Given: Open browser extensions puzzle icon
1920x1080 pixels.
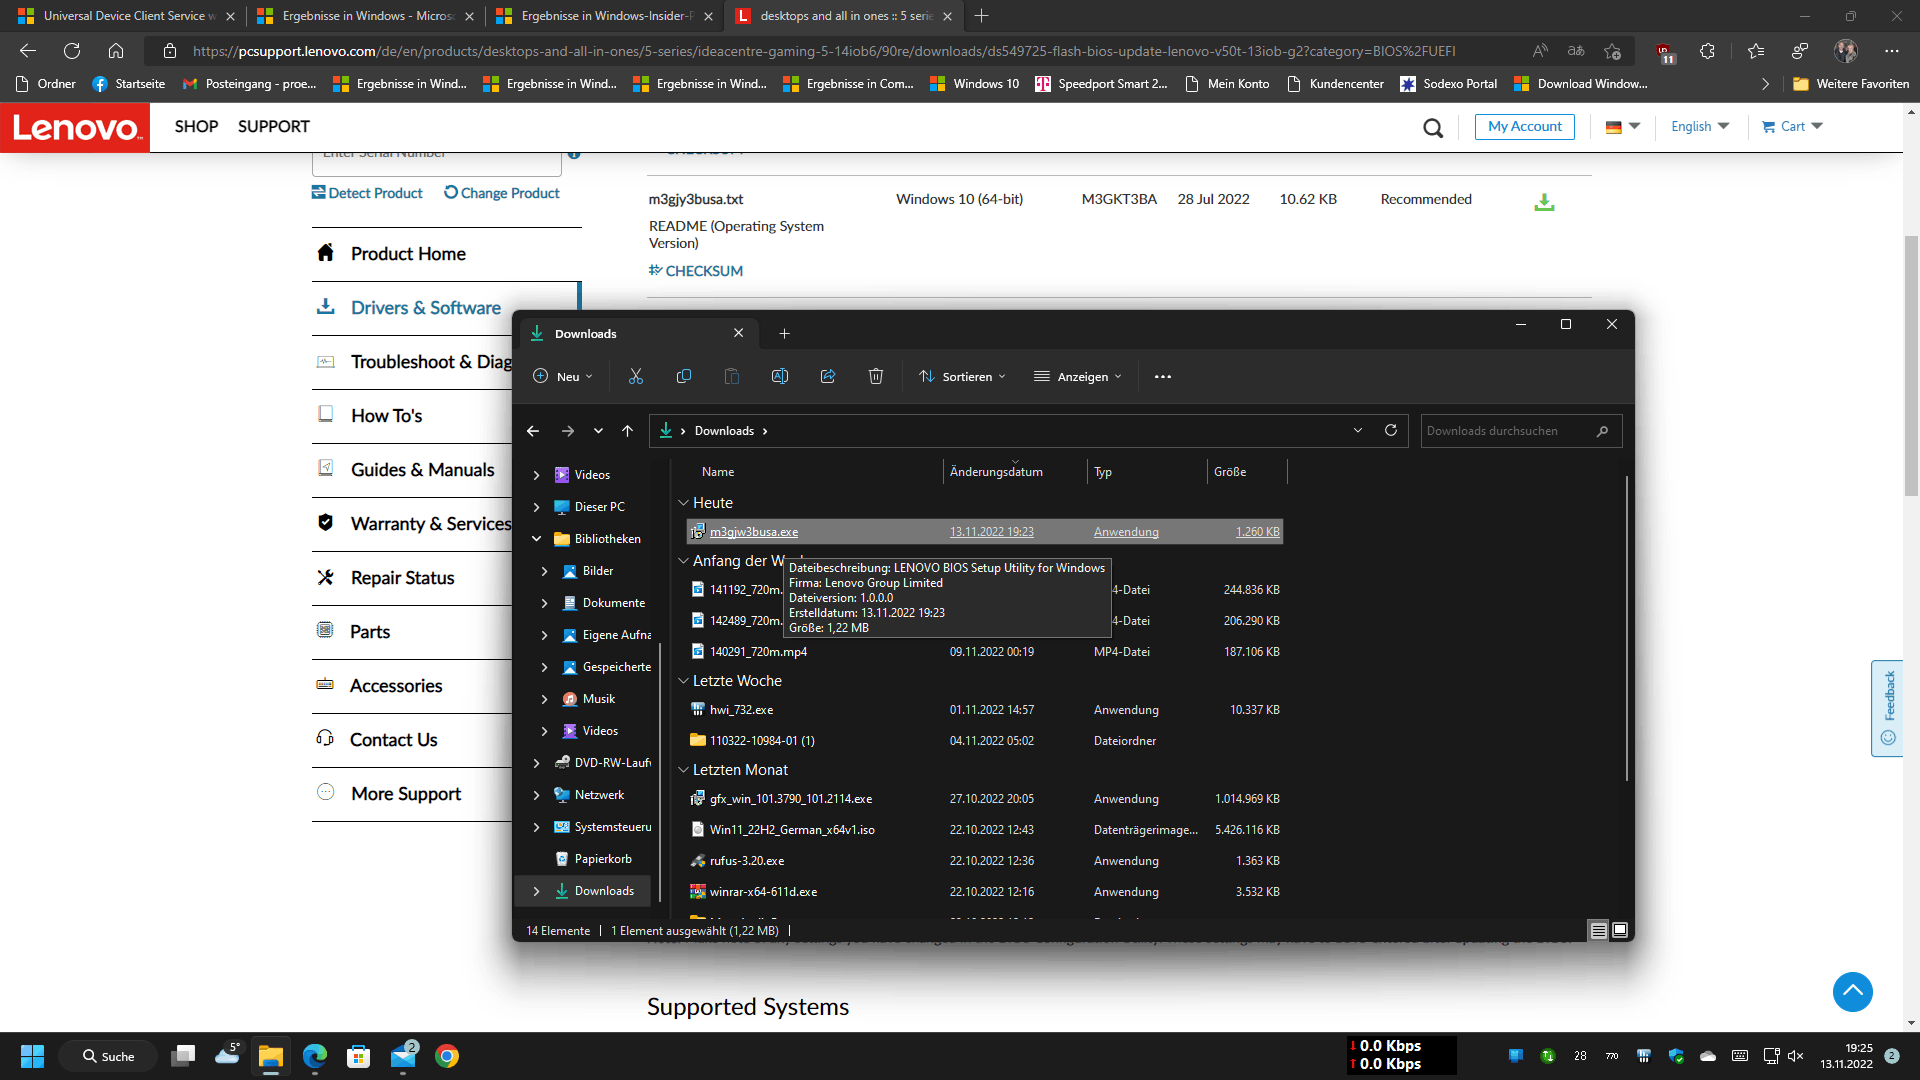Looking at the screenshot, I should 1707,51.
